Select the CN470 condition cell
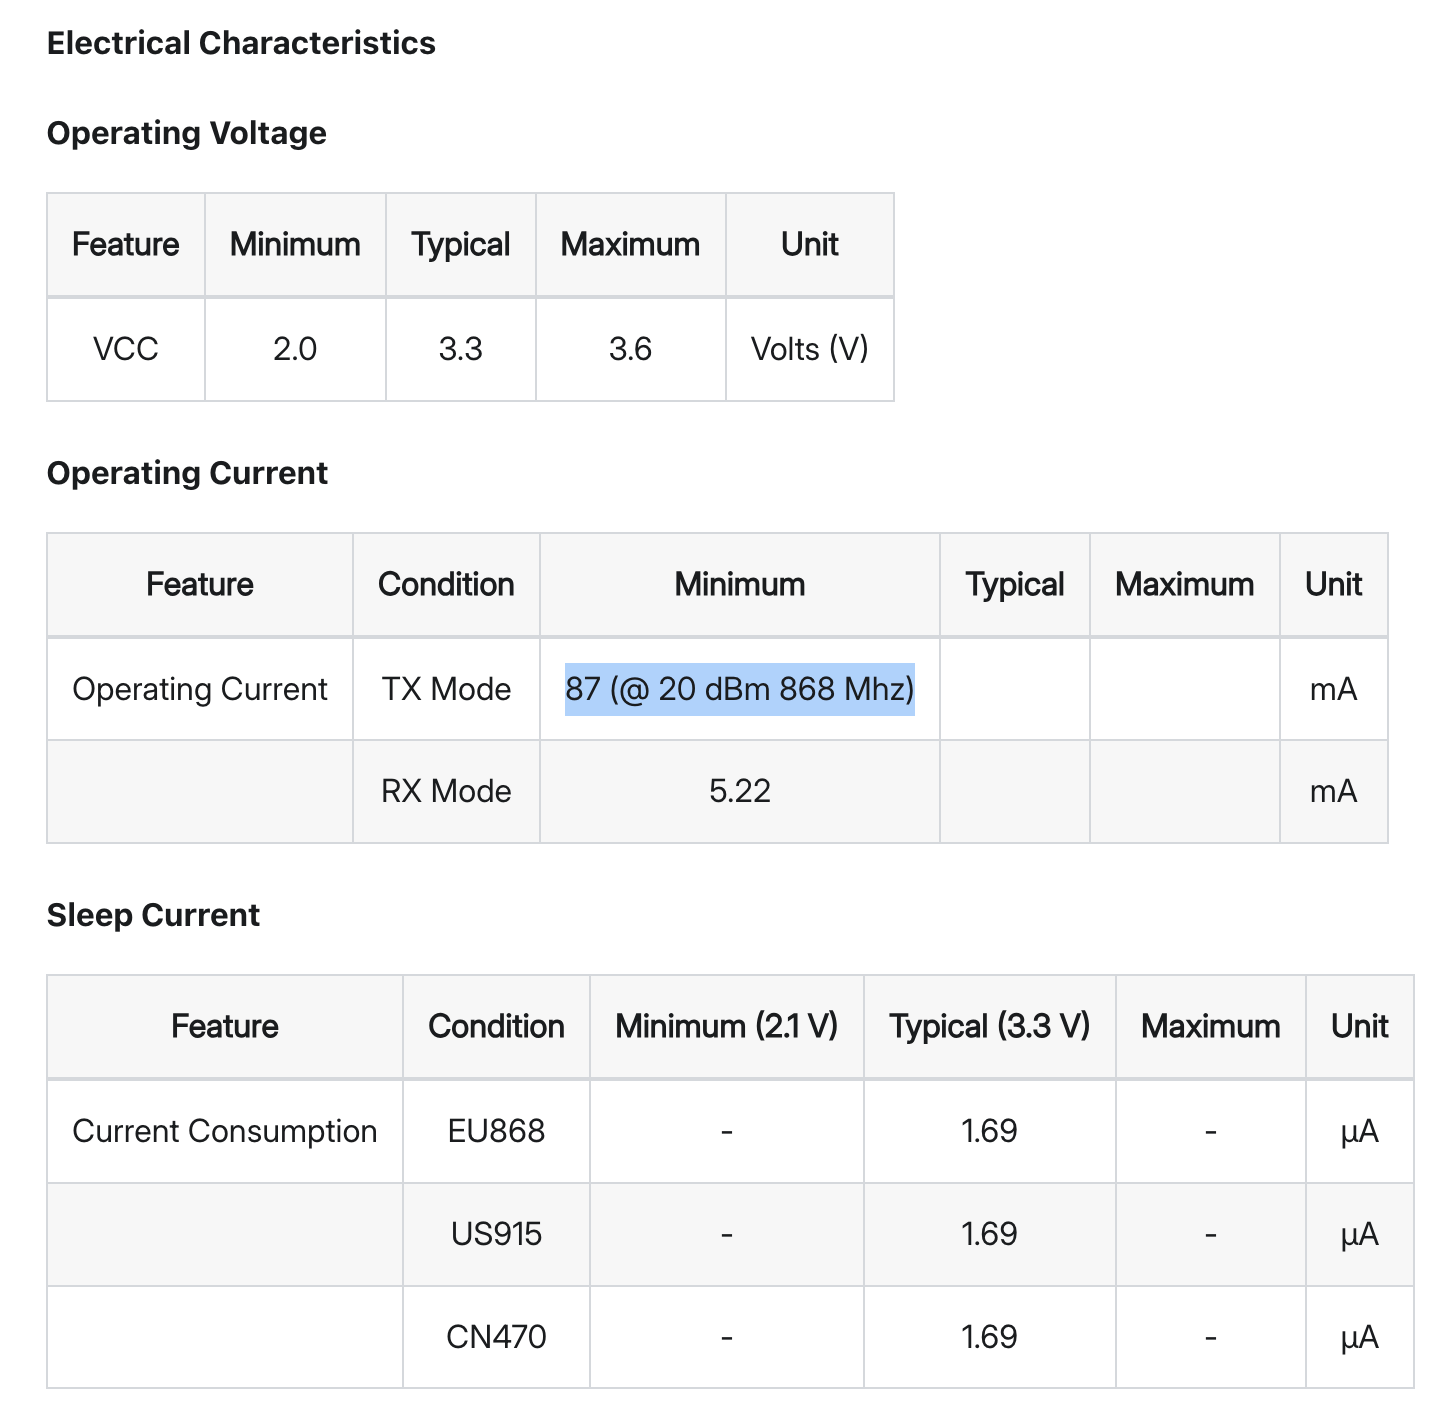Viewport: 1448px width, 1406px height. coord(496,1337)
